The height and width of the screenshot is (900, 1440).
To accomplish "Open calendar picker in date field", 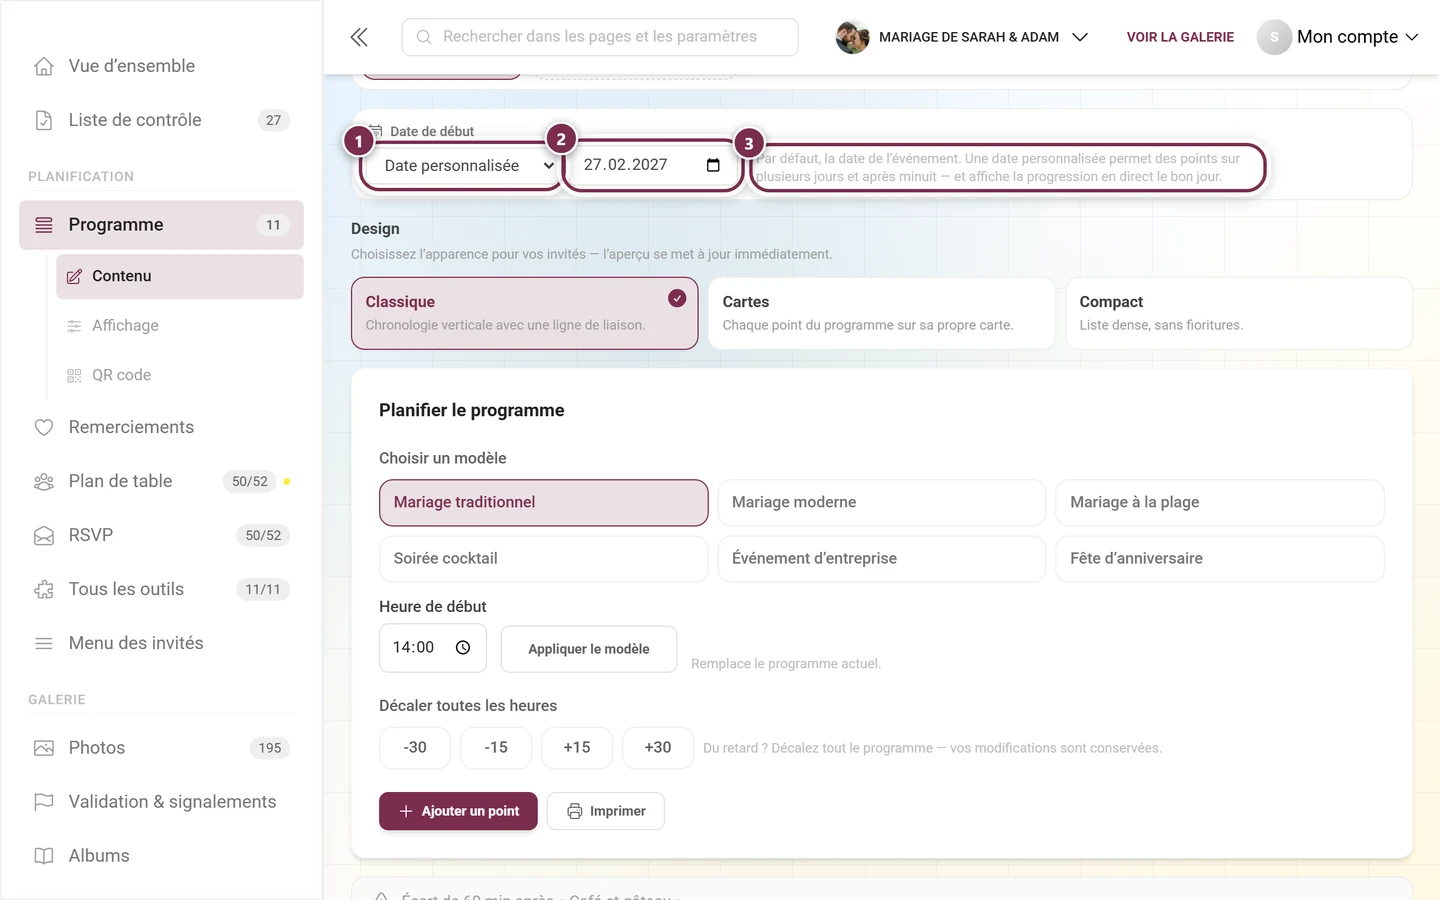I will tap(713, 165).
